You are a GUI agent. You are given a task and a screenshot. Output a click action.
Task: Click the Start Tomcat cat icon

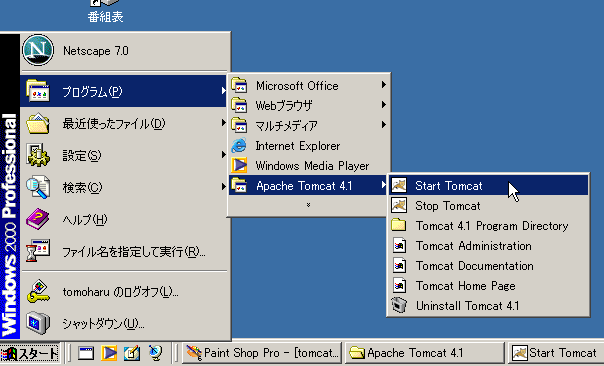coord(399,185)
